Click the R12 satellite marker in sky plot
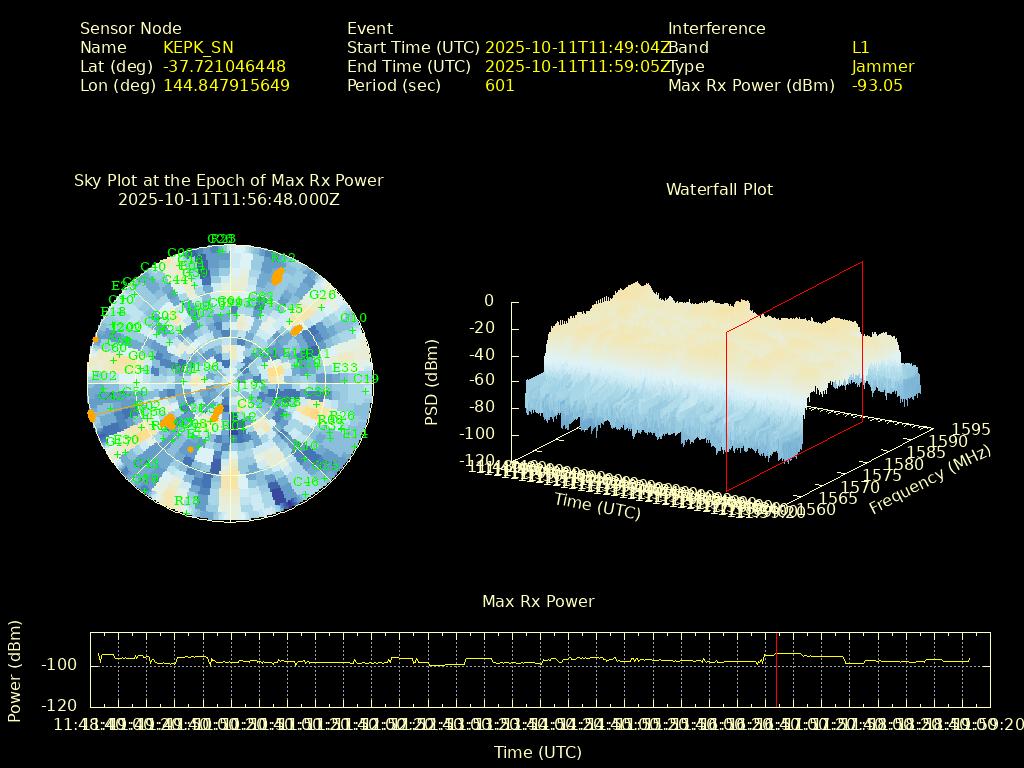 pos(283,258)
